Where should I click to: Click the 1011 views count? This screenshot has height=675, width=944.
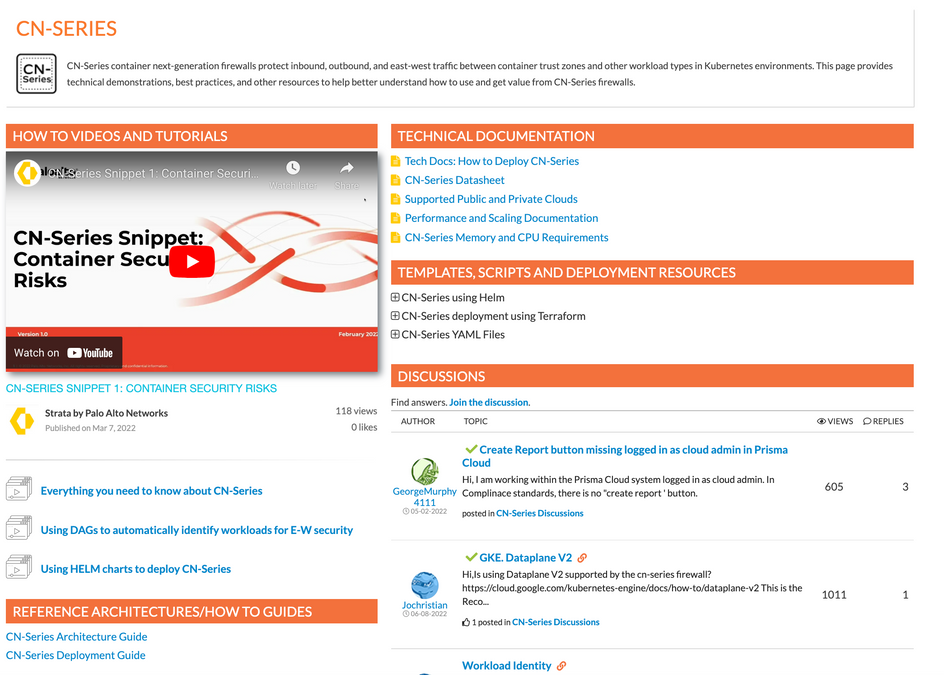pyautogui.click(x=834, y=595)
